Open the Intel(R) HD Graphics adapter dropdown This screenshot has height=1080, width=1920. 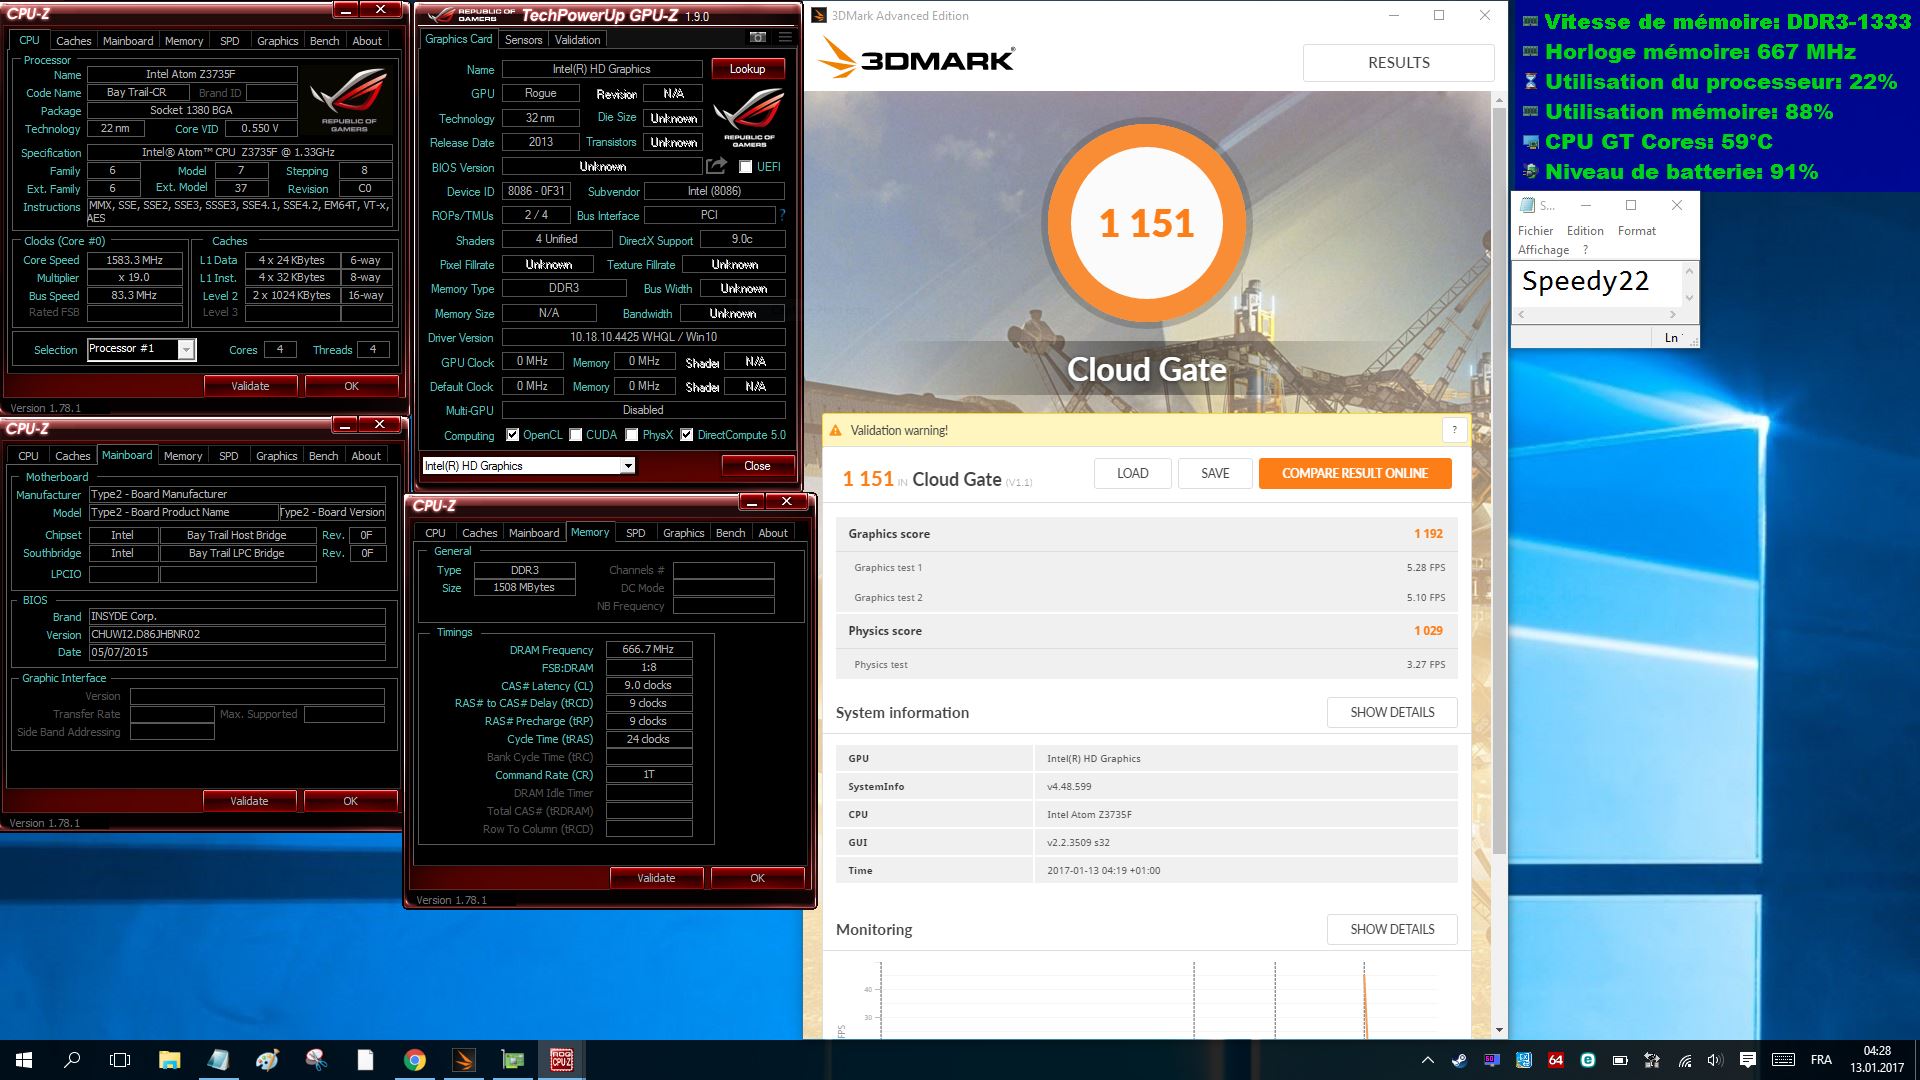coord(627,466)
